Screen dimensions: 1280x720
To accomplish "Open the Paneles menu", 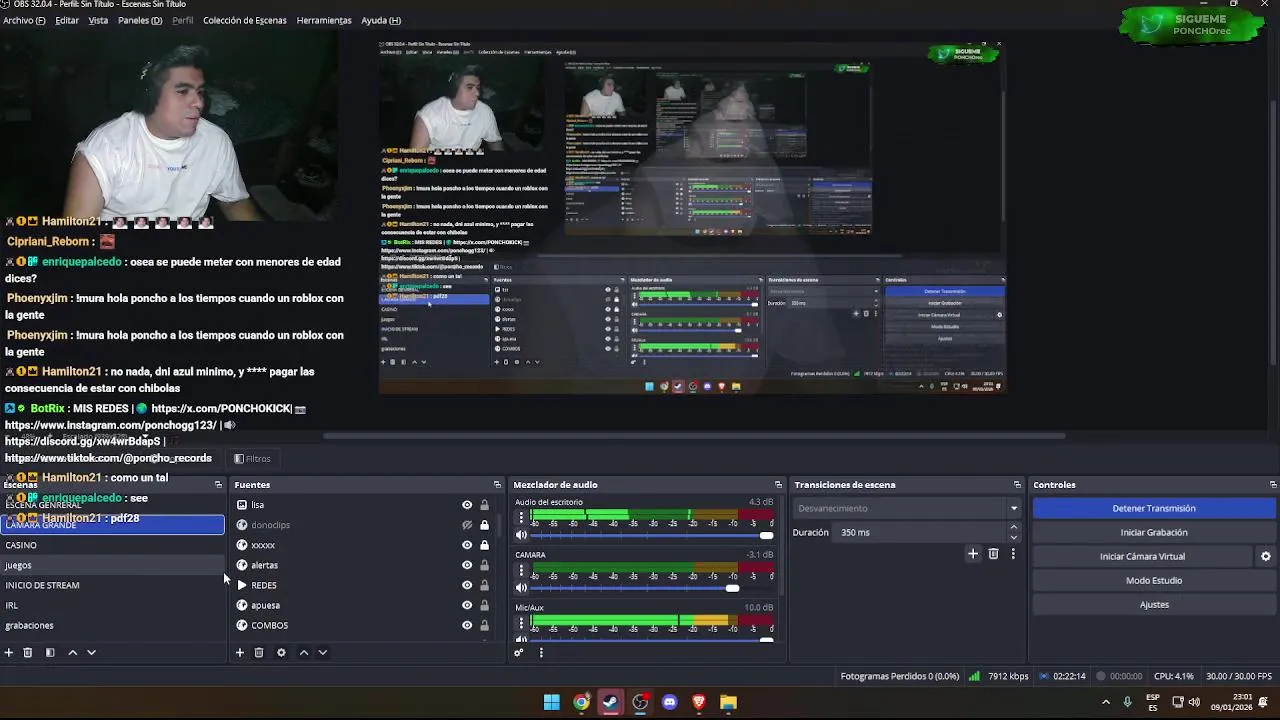I will (x=140, y=20).
